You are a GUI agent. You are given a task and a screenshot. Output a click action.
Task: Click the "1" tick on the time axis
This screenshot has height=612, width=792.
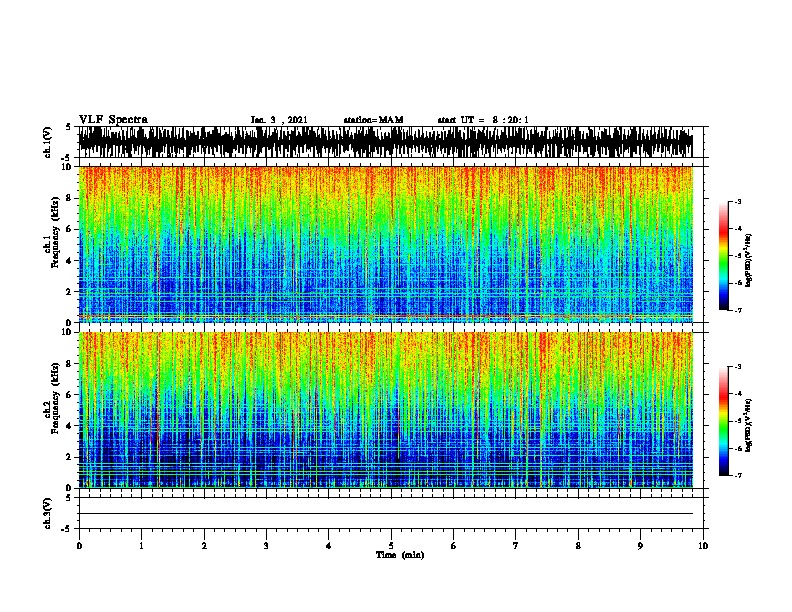pos(141,546)
